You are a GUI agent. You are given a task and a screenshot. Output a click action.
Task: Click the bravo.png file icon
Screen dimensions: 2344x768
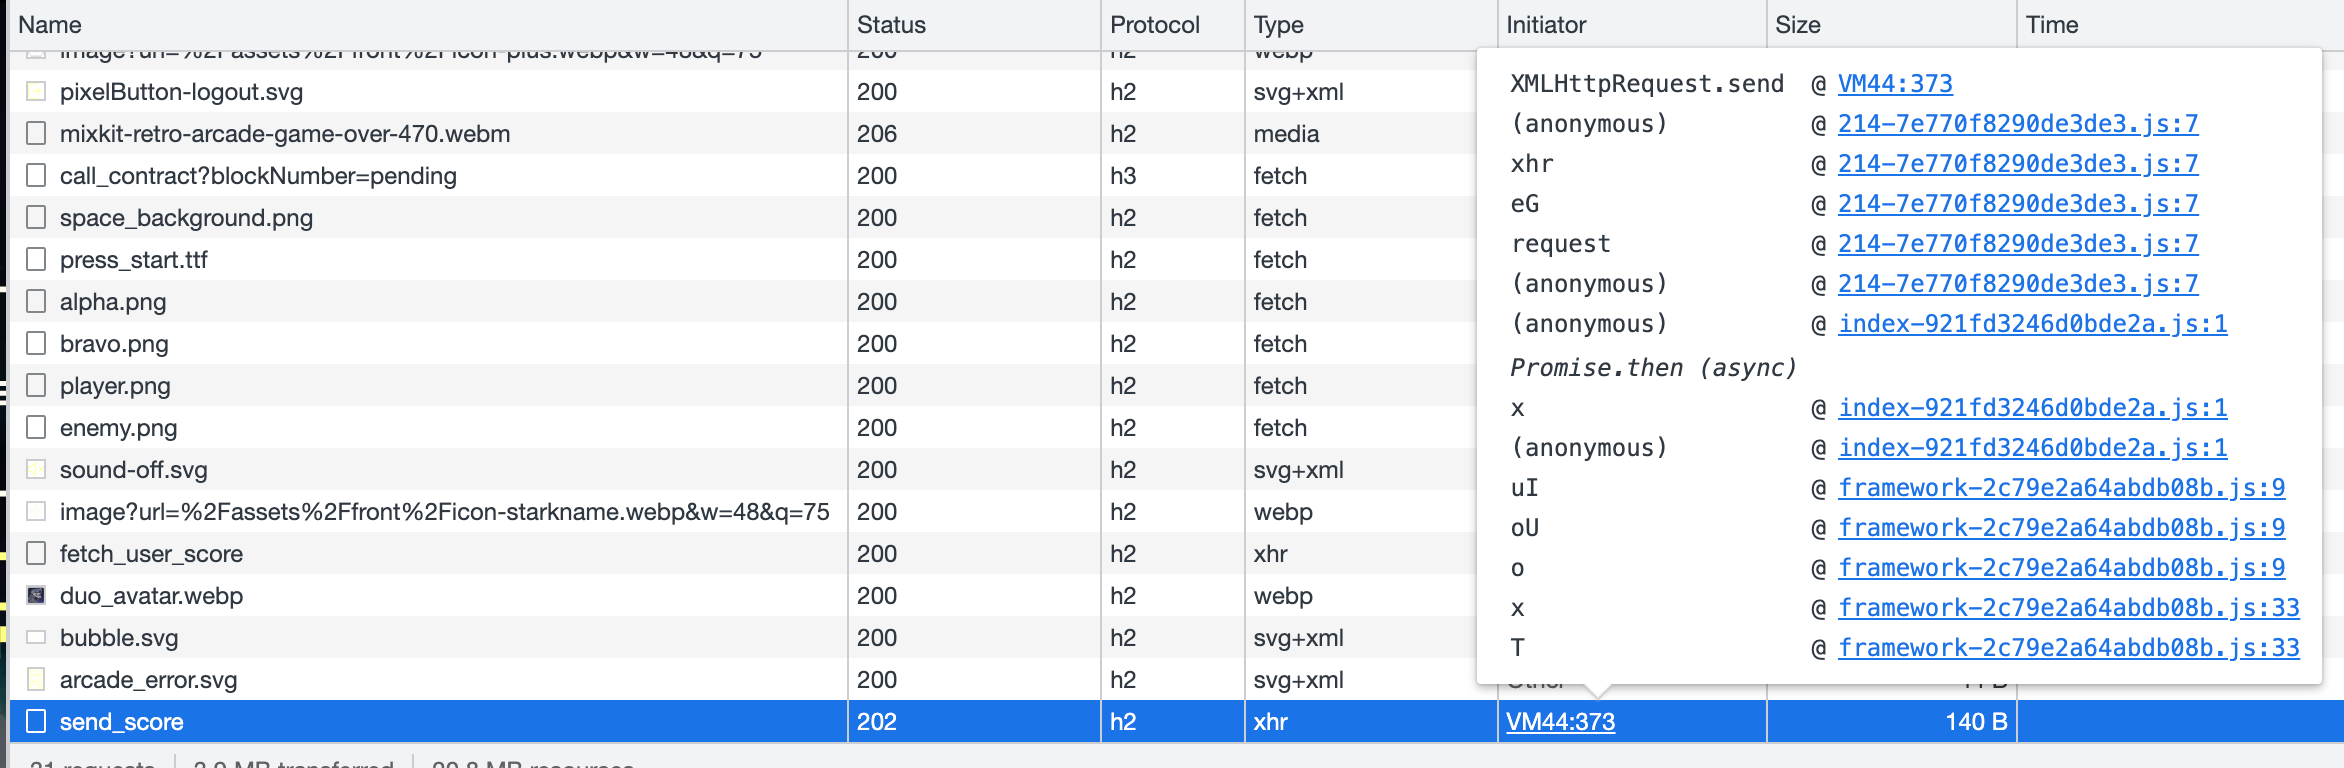[x=36, y=344]
